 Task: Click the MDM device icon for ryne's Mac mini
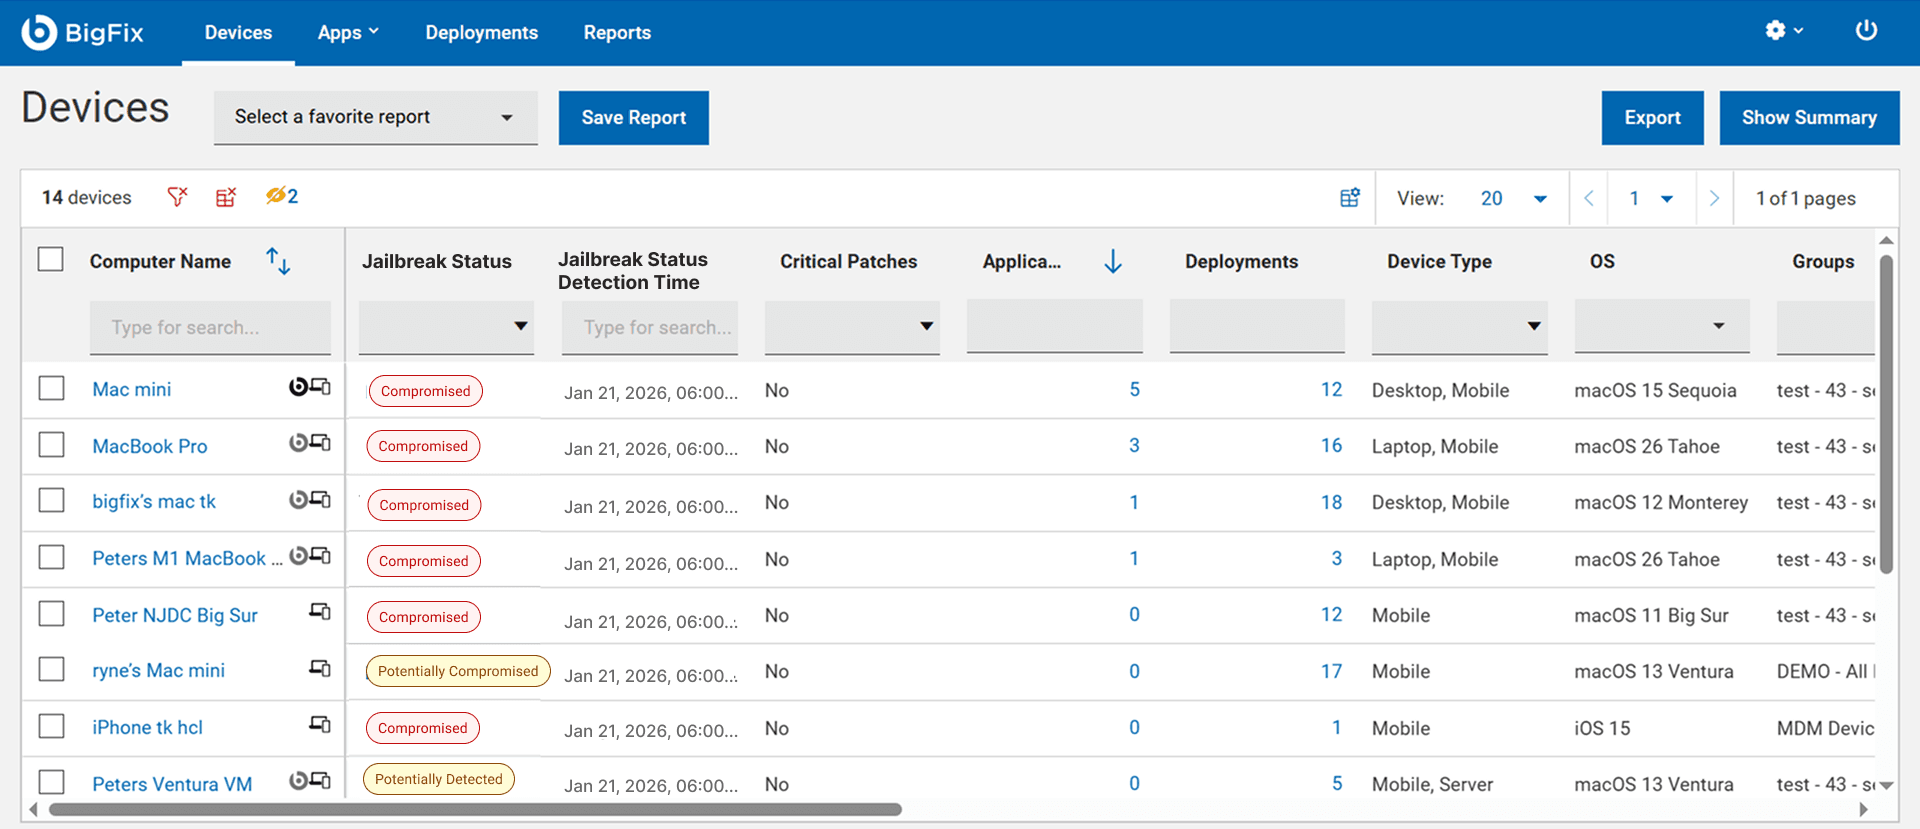click(x=320, y=667)
